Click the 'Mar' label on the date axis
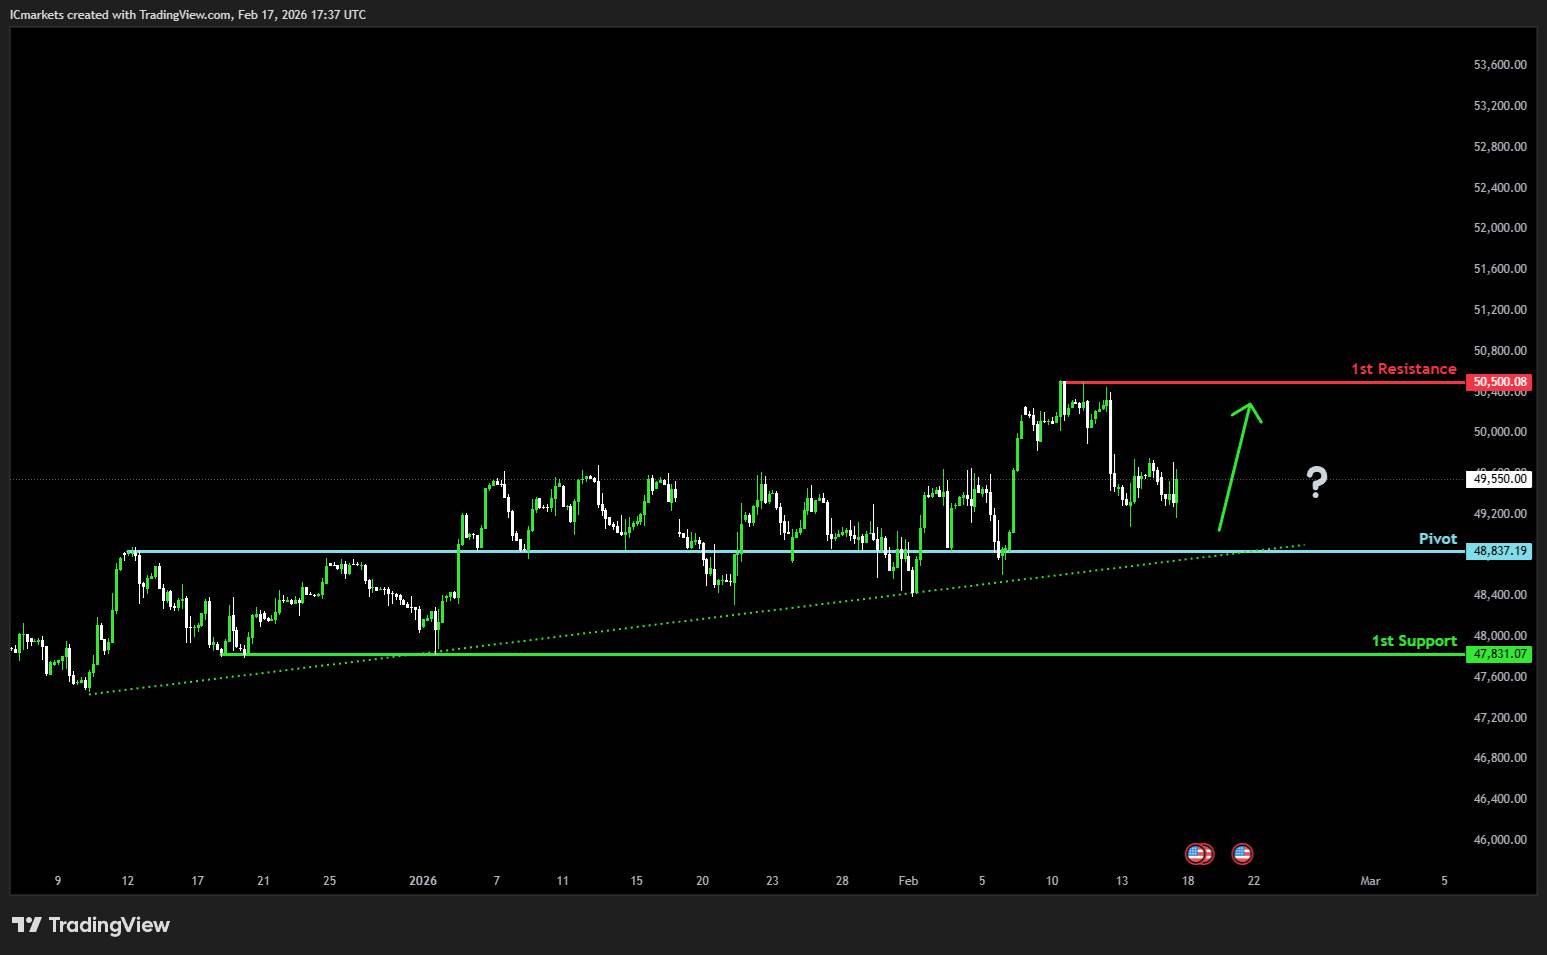The height and width of the screenshot is (955, 1547). (x=1370, y=881)
